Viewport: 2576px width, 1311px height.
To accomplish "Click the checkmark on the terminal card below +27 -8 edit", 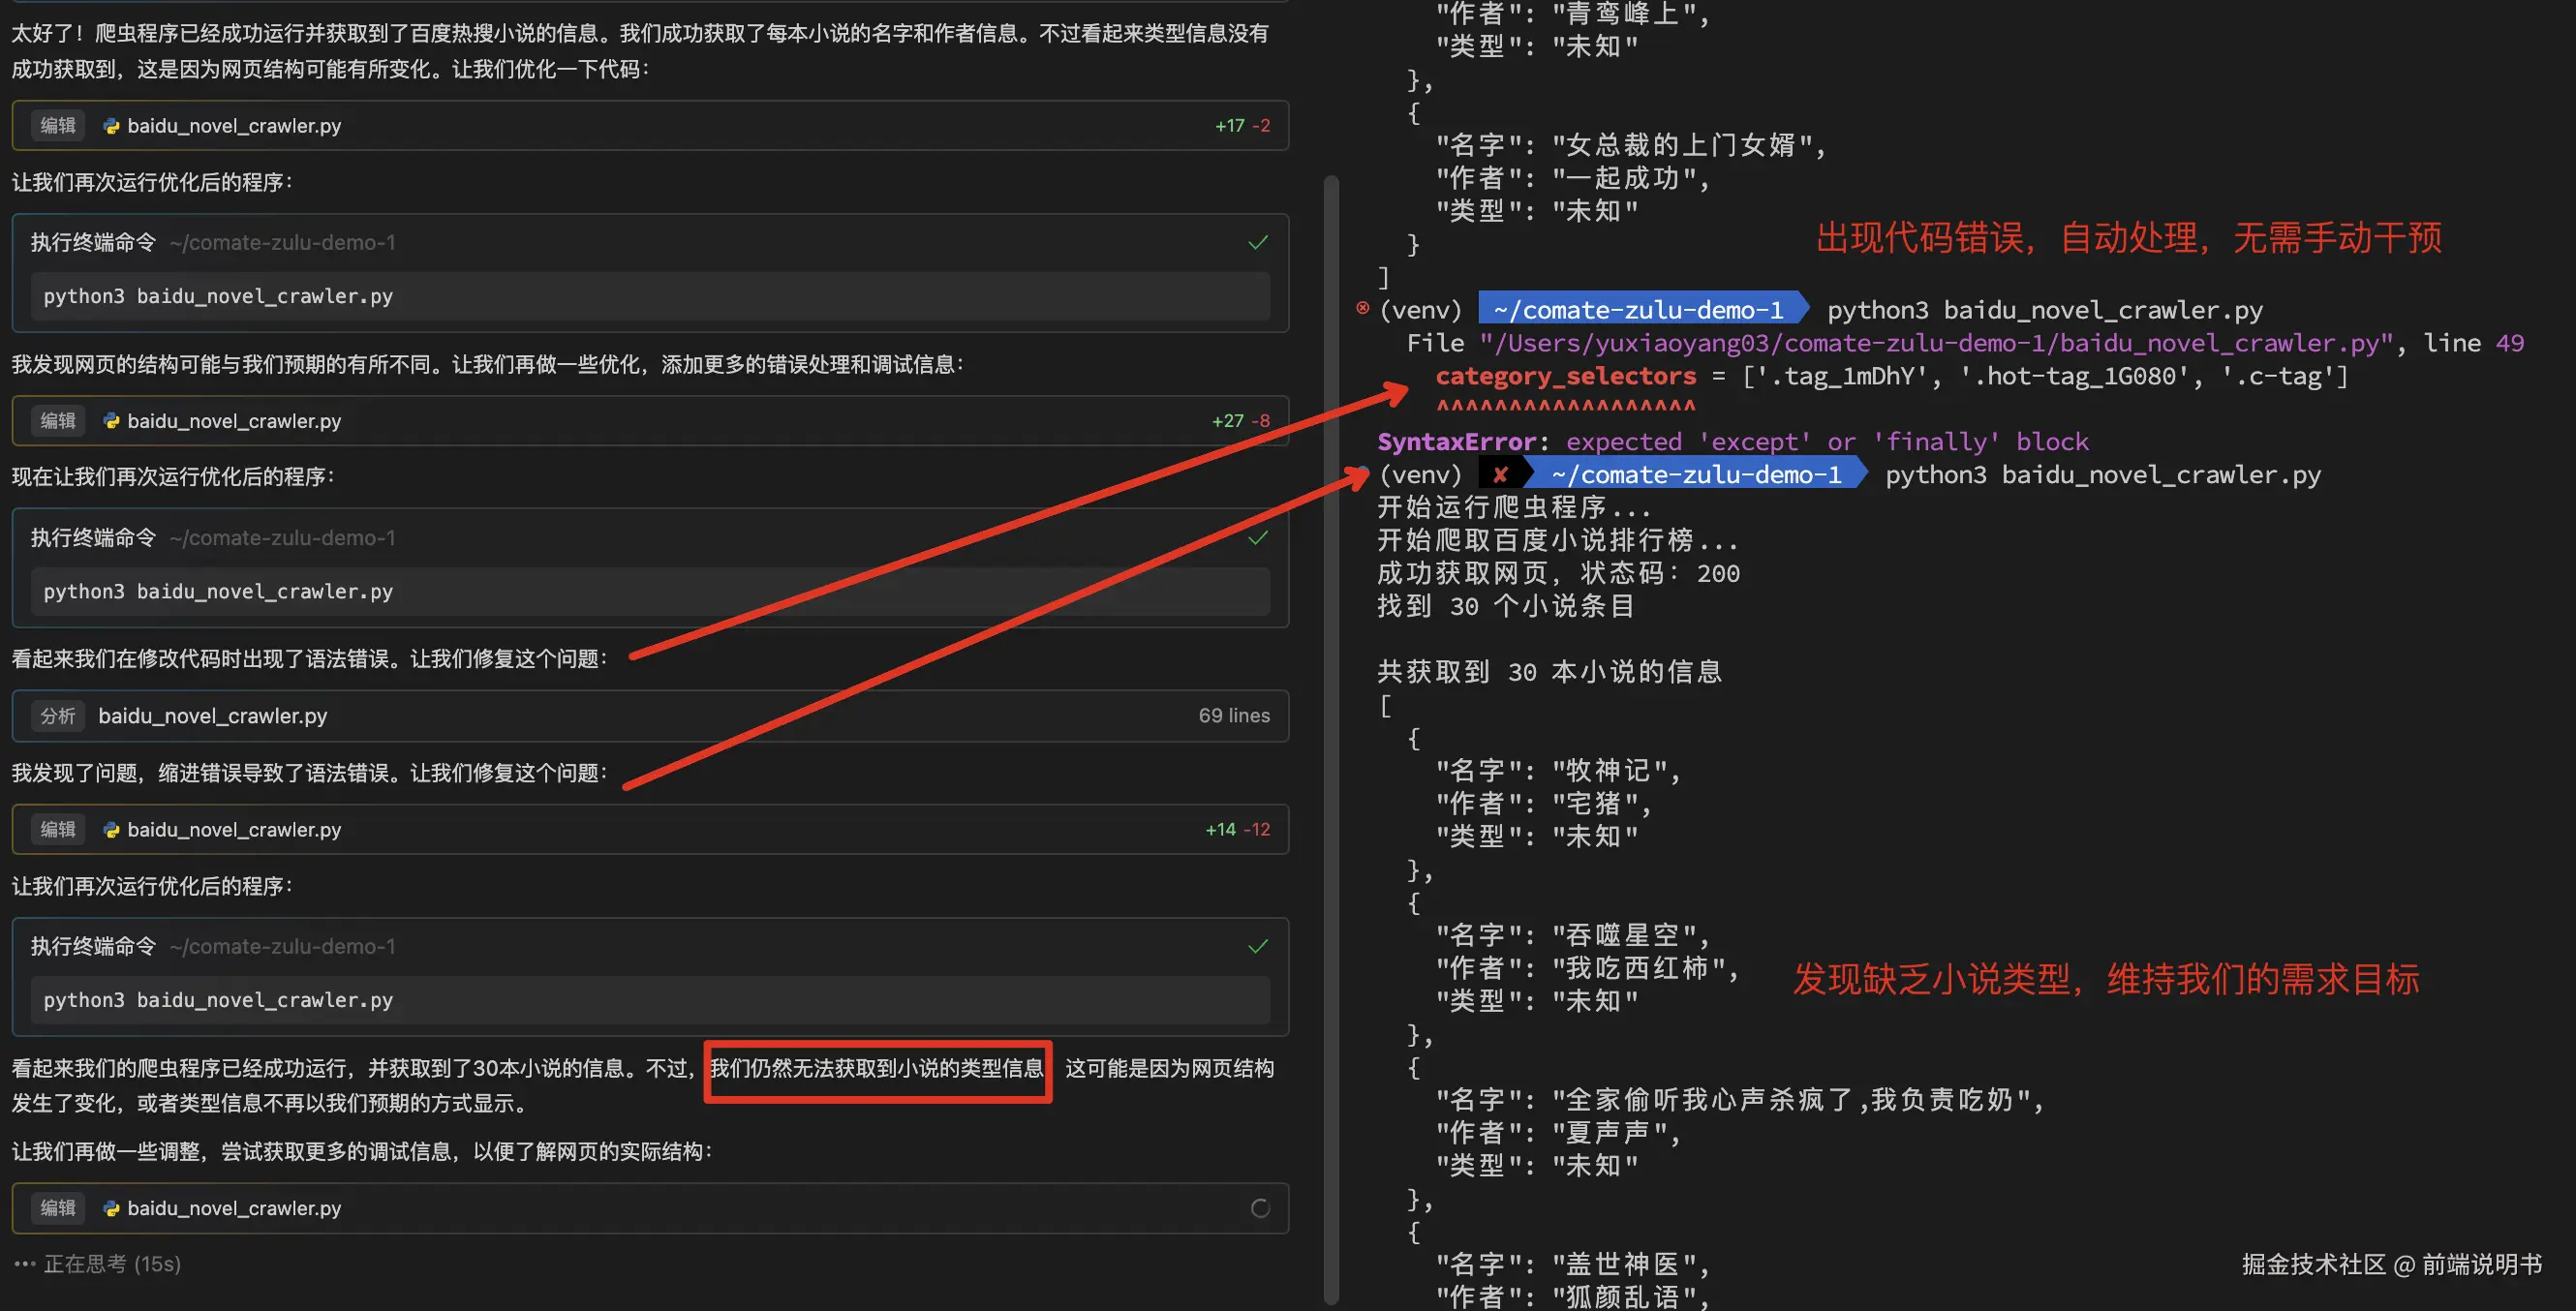I will [x=1258, y=538].
